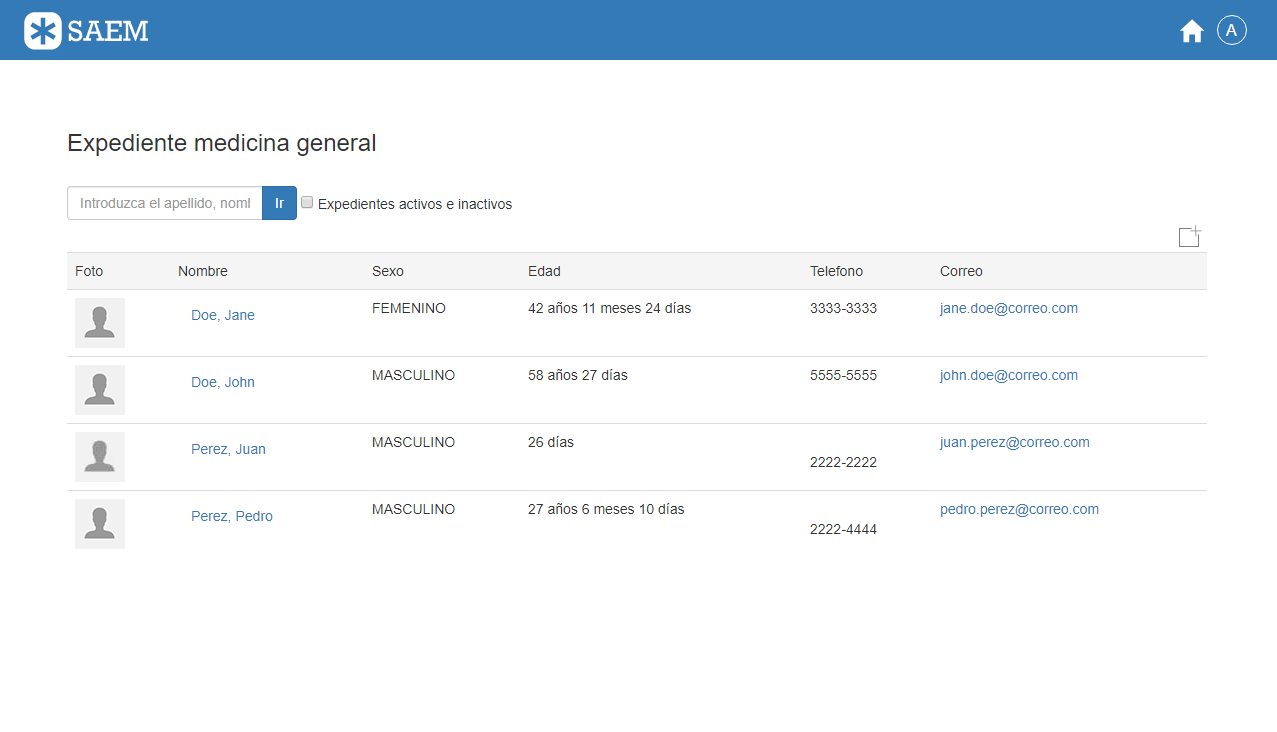The image size is (1277, 732).
Task: Click the 'Nombre' column header
Action: coord(203,271)
